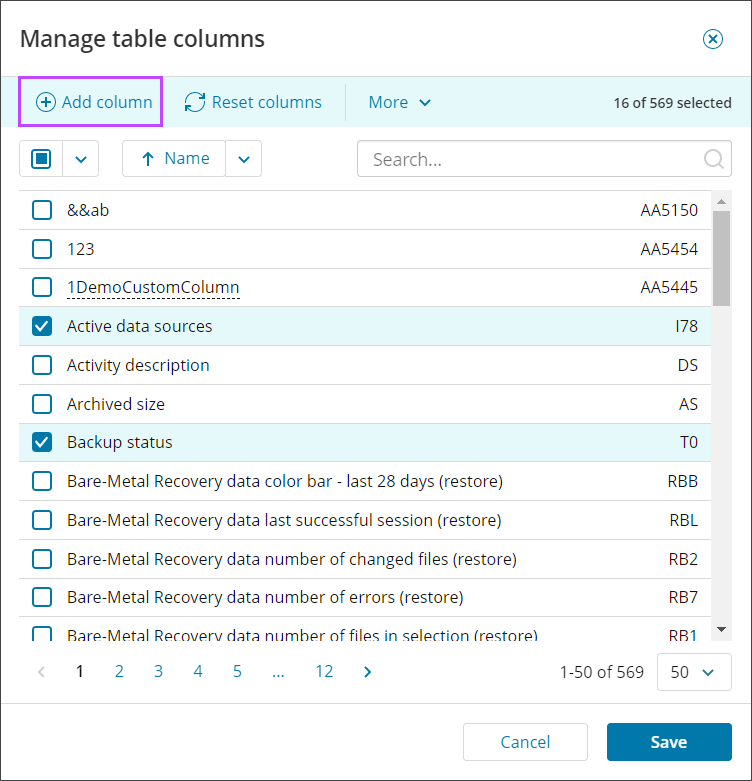
Task: Close the Manage table columns dialog
Action: point(712,39)
